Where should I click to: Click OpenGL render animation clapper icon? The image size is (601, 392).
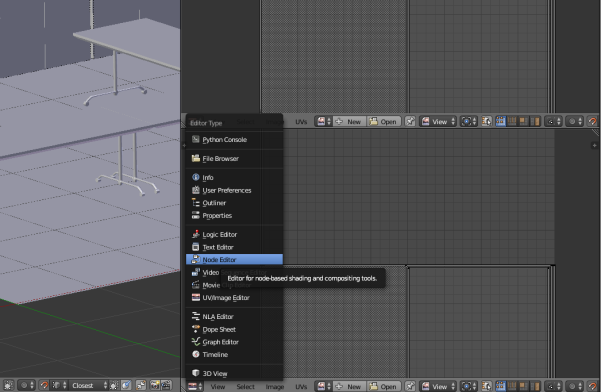click(x=166, y=385)
